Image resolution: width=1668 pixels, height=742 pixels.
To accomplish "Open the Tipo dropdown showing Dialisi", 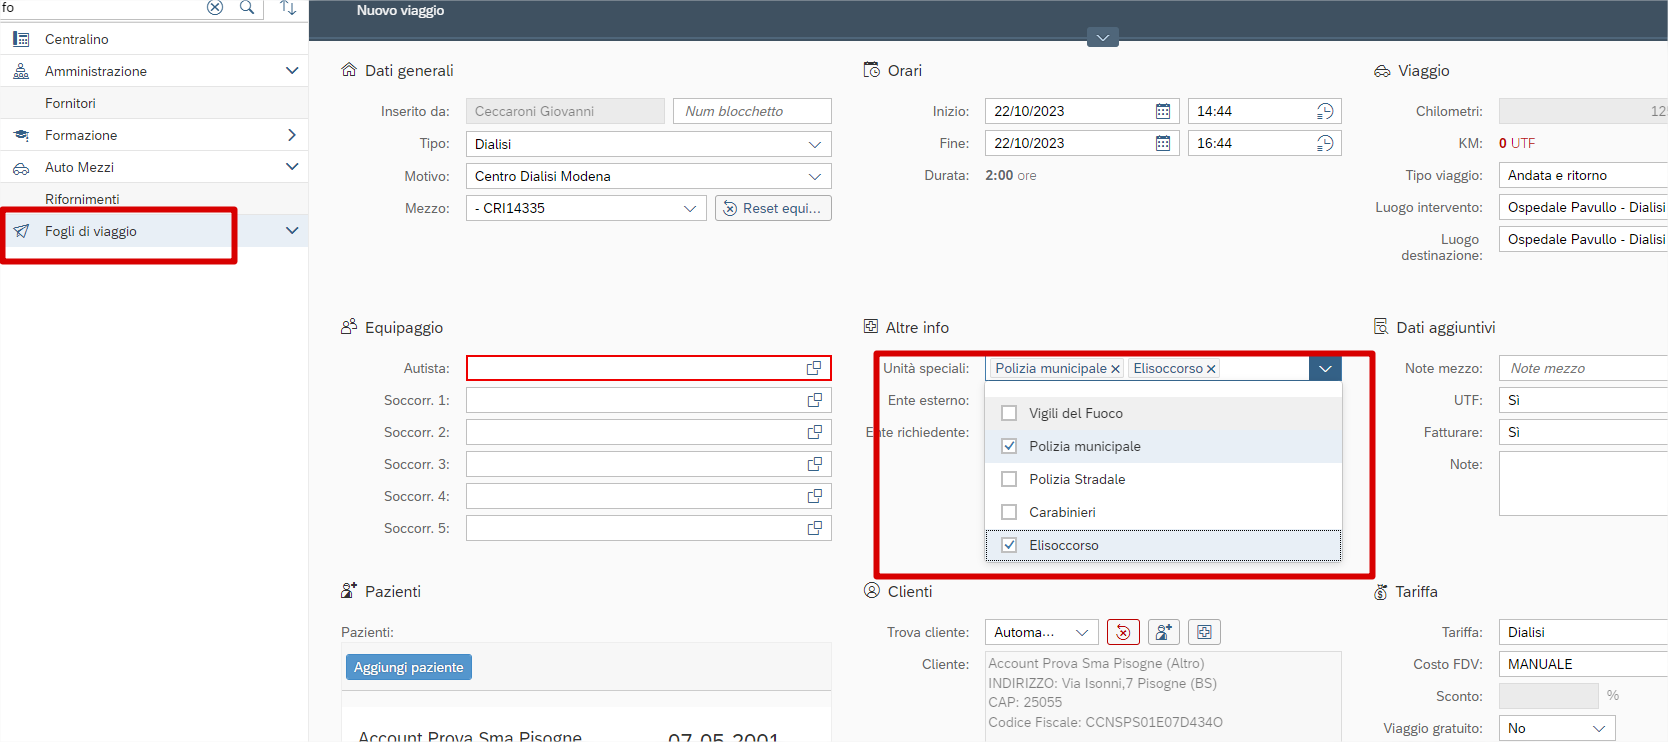I will point(814,144).
